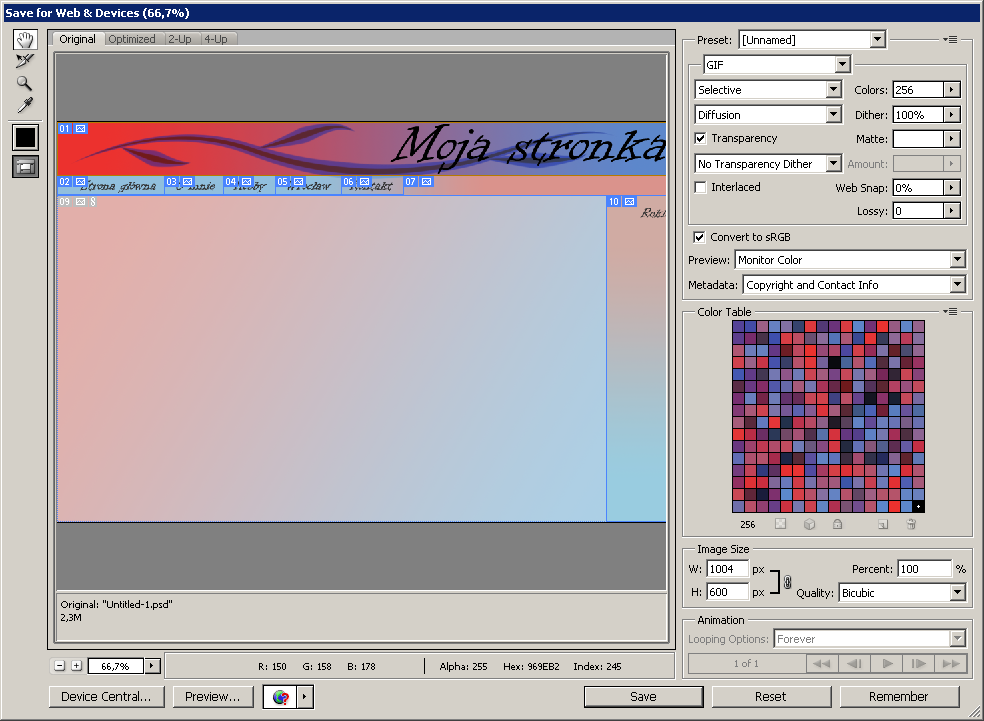Open the Optimize panel flyout menu
Screen dimensions: 984x721
click(x=950, y=40)
